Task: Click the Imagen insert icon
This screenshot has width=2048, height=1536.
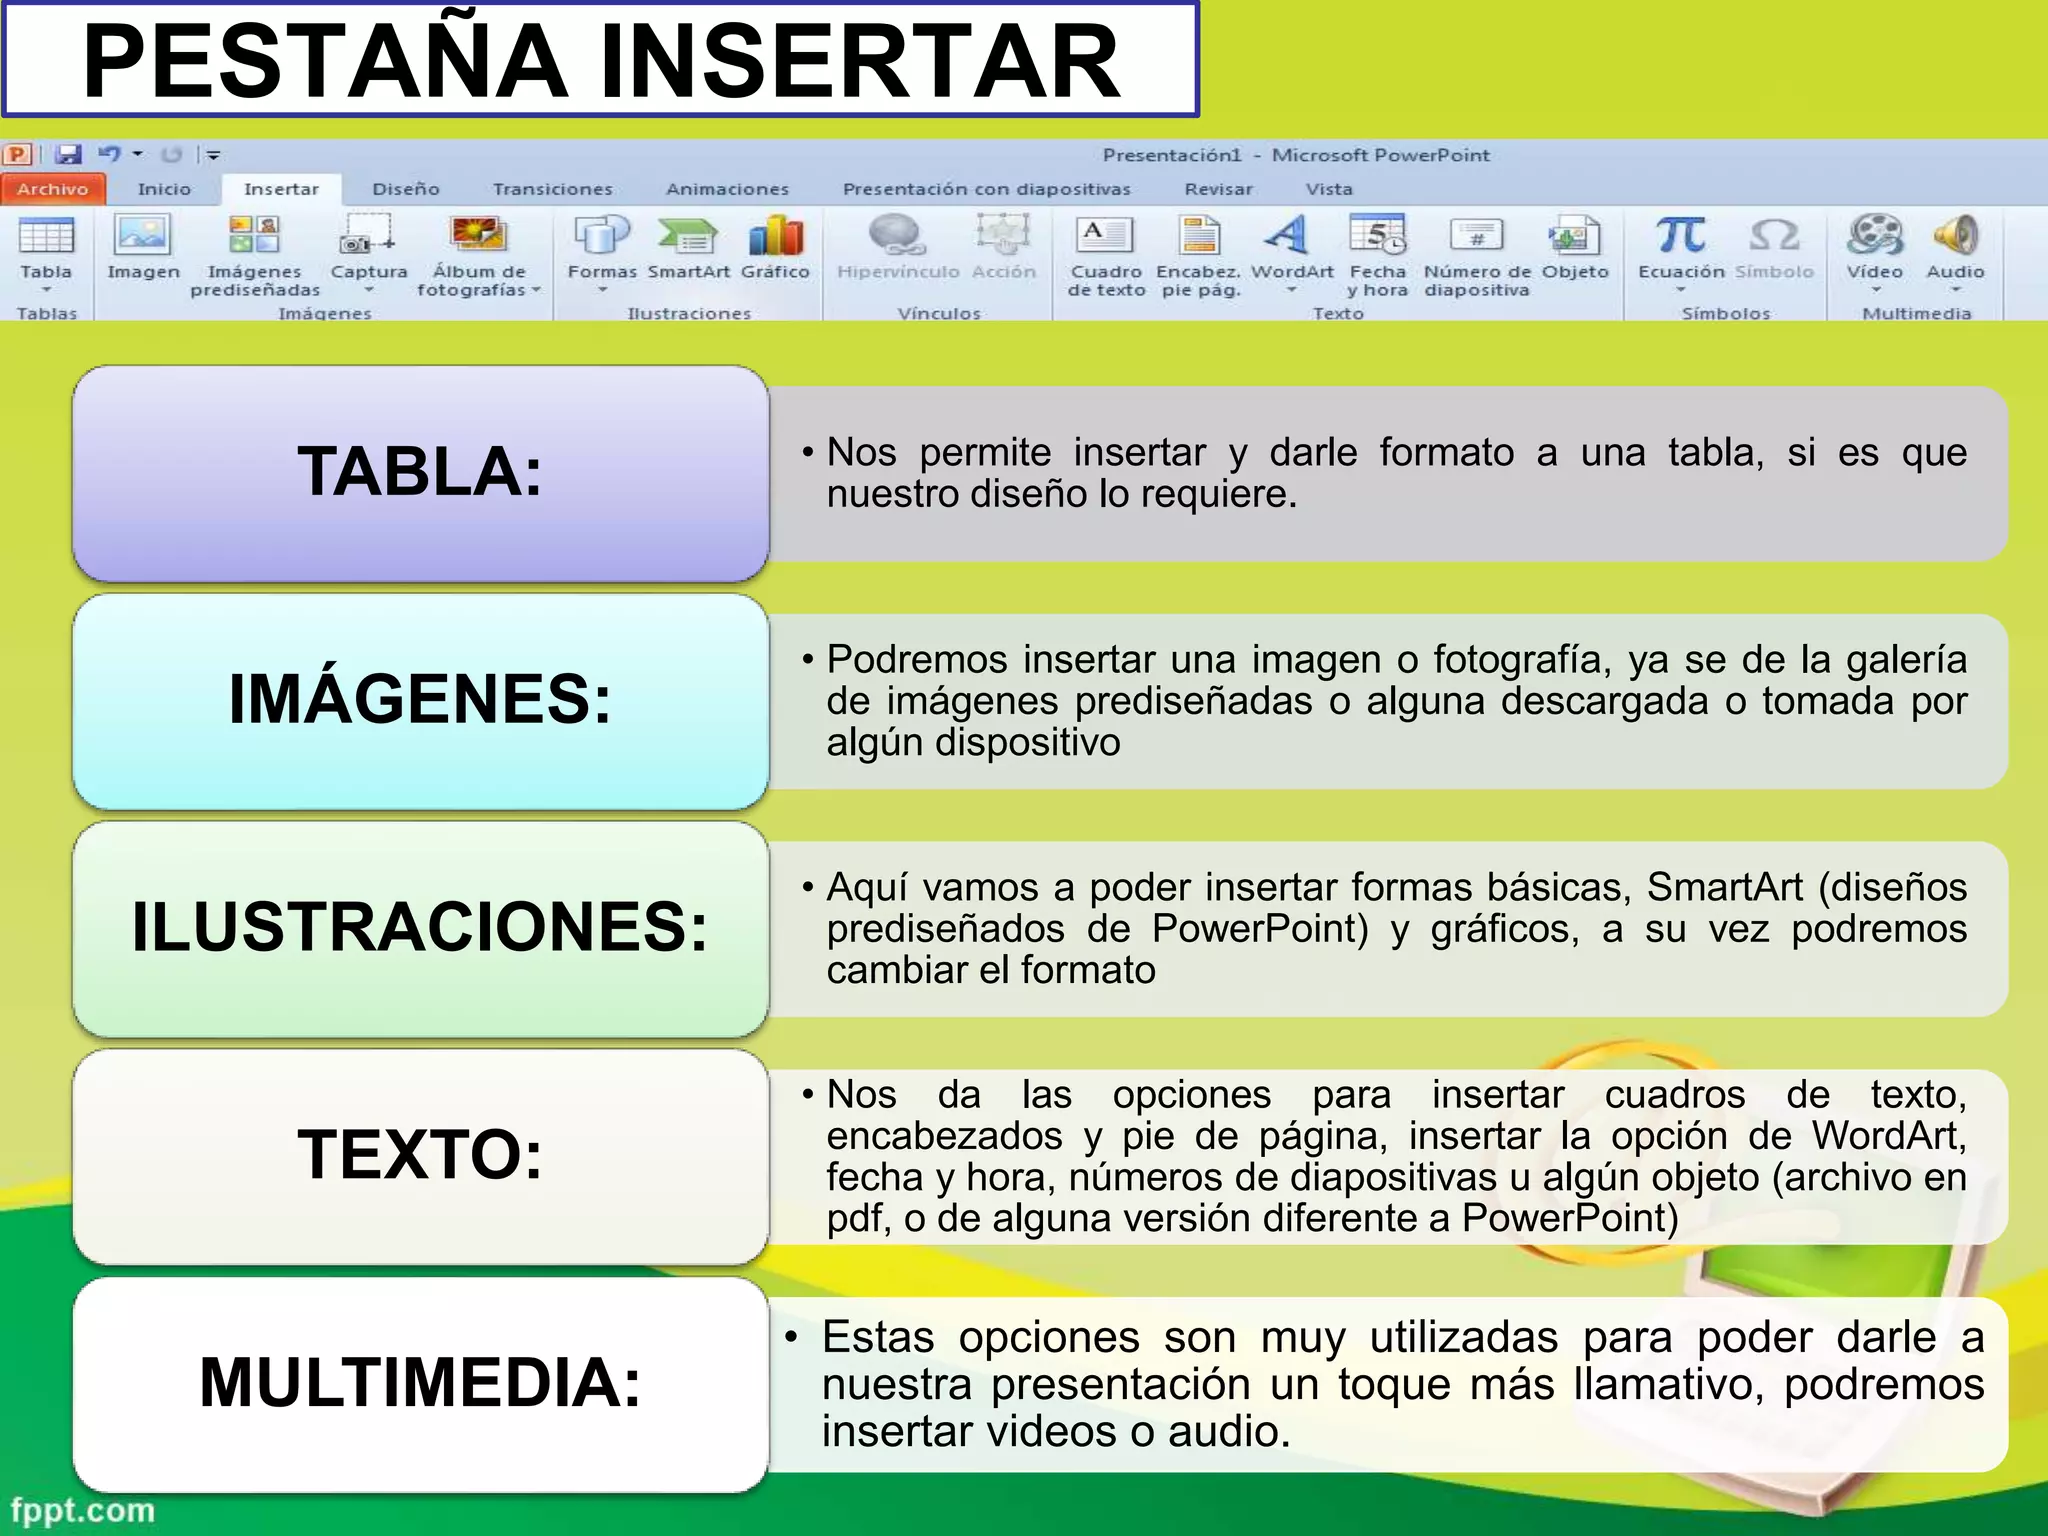Action: coord(143,236)
